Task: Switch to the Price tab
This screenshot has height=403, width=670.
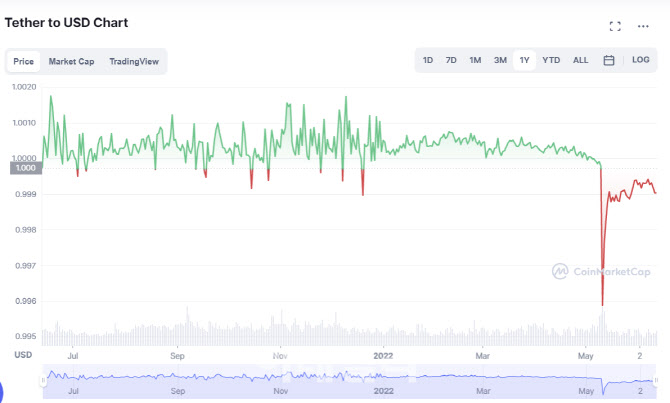Action: tap(24, 62)
